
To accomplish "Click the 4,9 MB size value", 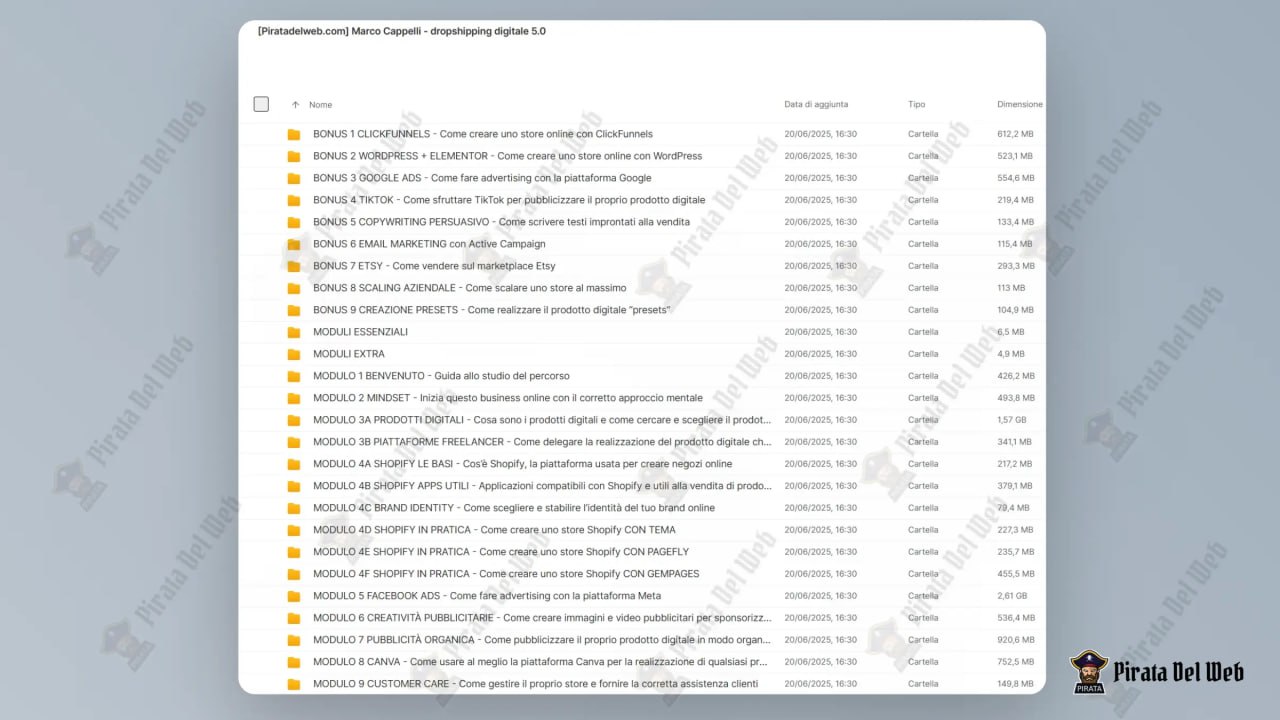I will tap(1011, 354).
